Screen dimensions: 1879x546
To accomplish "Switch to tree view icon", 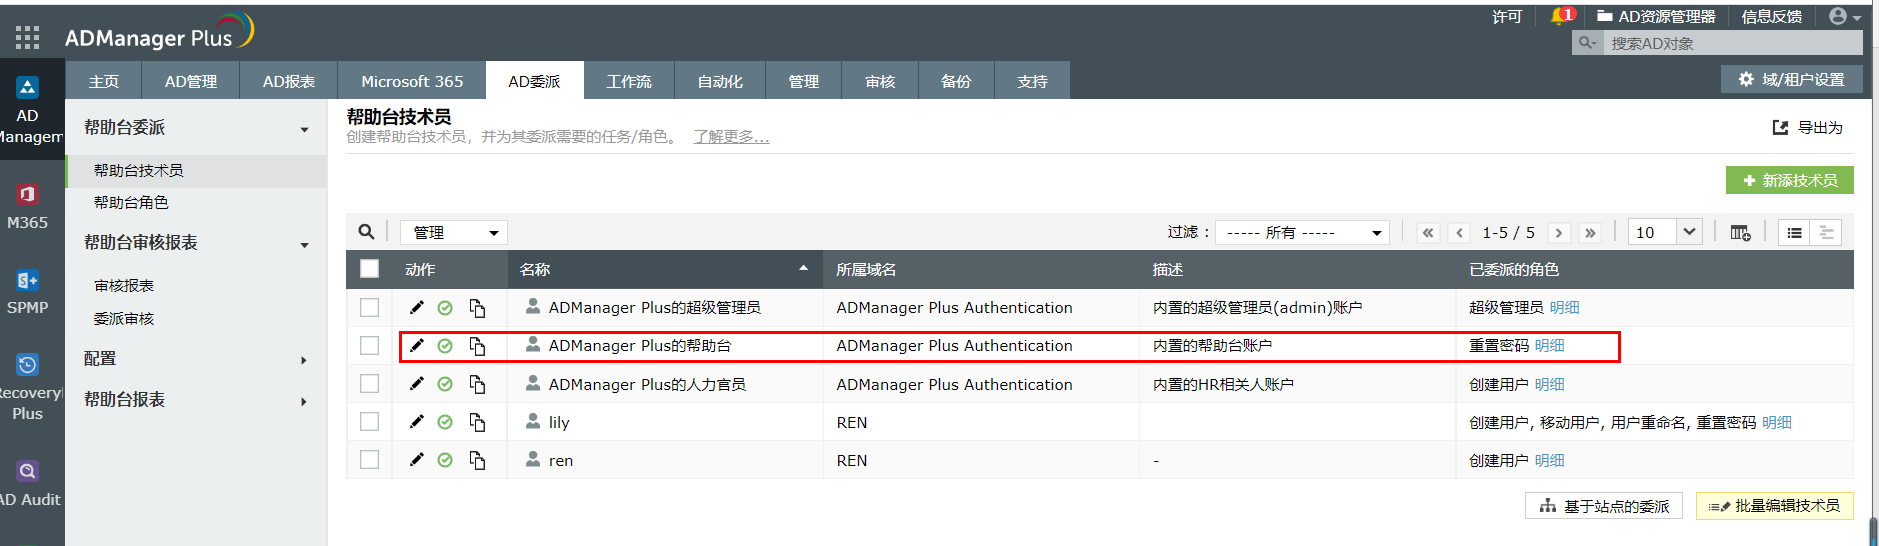I will tap(1826, 232).
